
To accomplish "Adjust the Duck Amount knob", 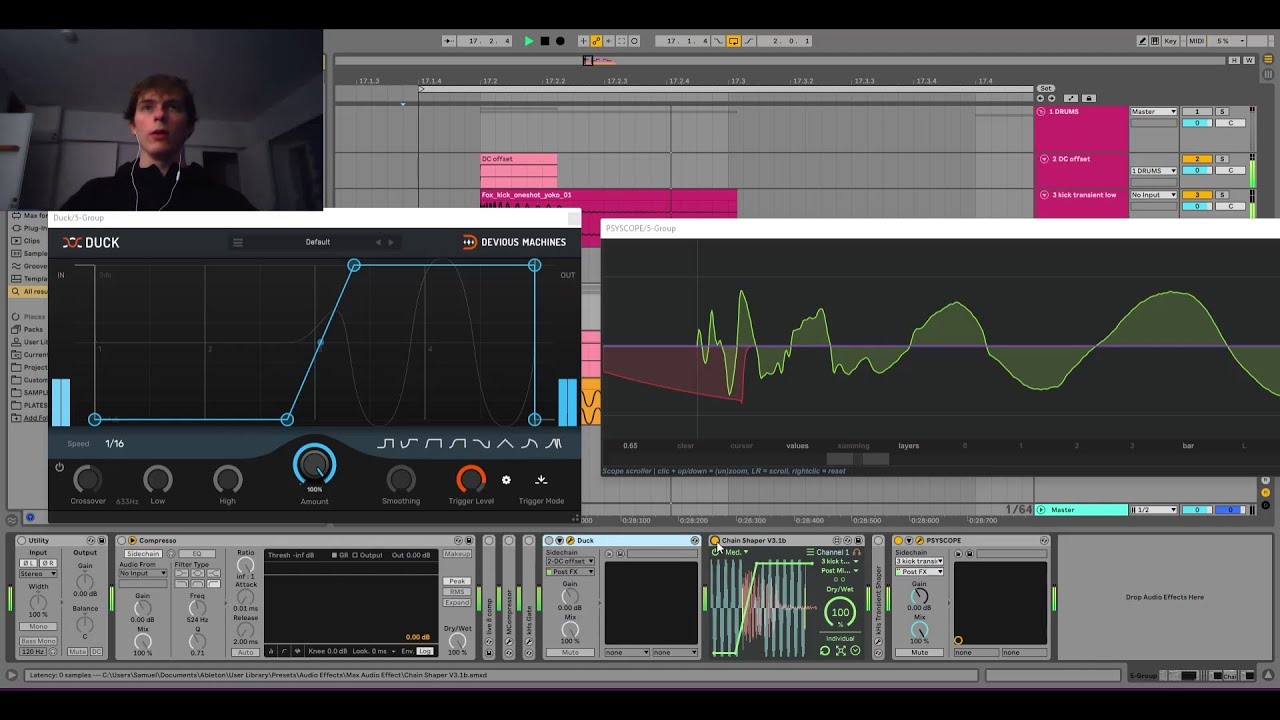I will coord(314,466).
